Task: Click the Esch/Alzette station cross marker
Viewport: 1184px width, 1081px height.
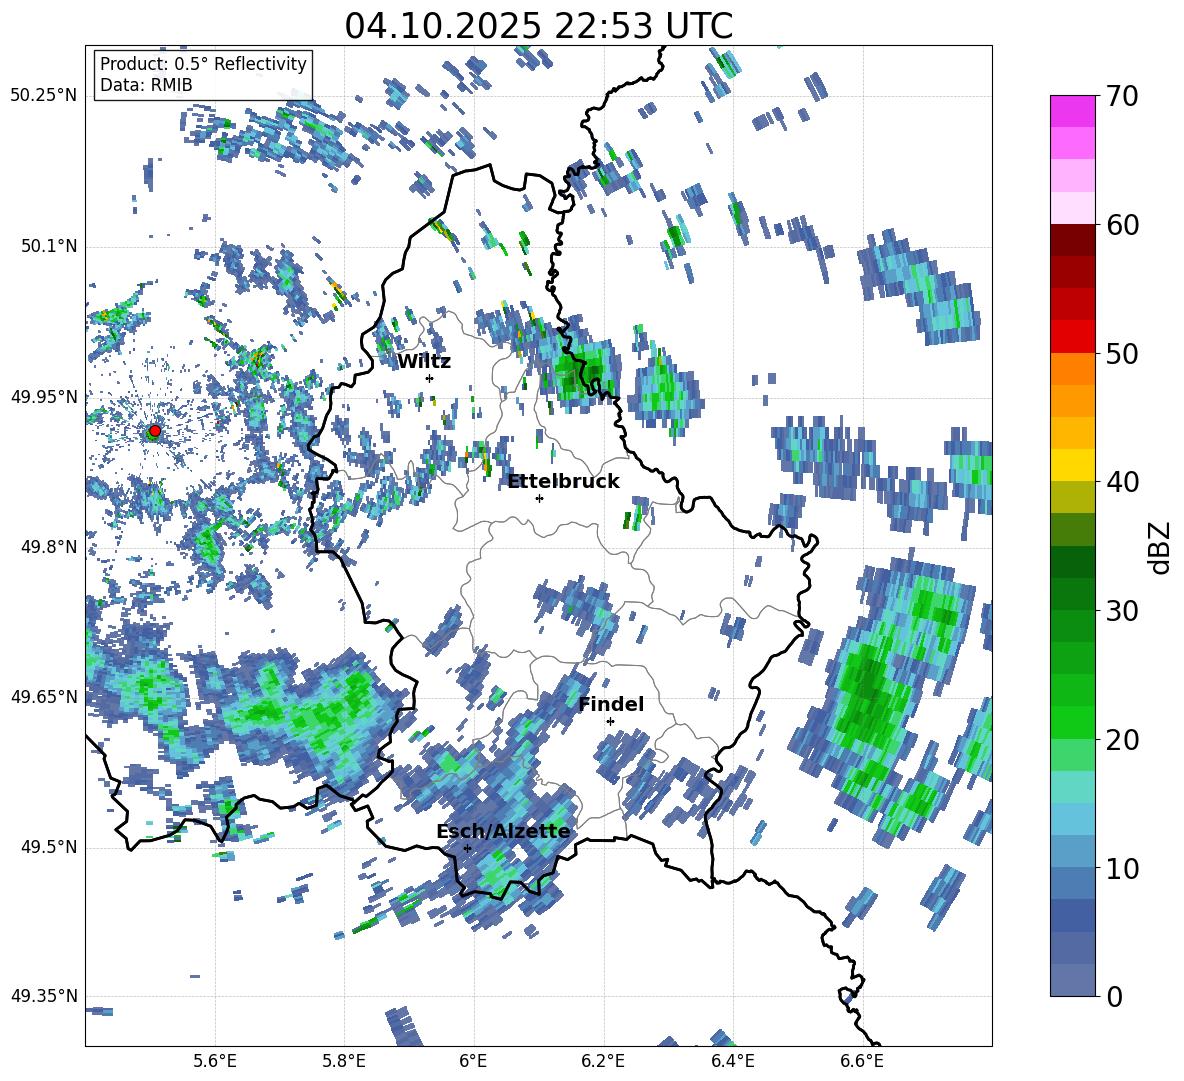Action: coord(467,848)
